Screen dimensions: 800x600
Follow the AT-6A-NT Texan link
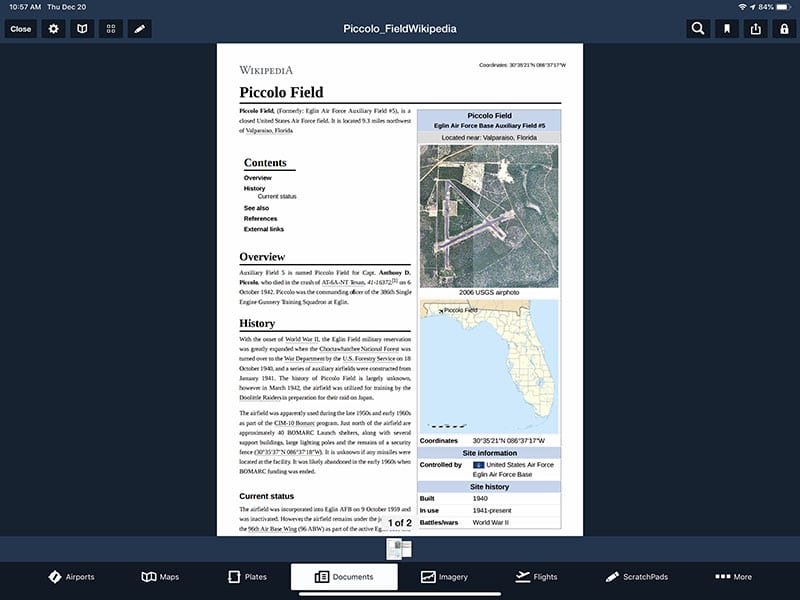tap(343, 282)
